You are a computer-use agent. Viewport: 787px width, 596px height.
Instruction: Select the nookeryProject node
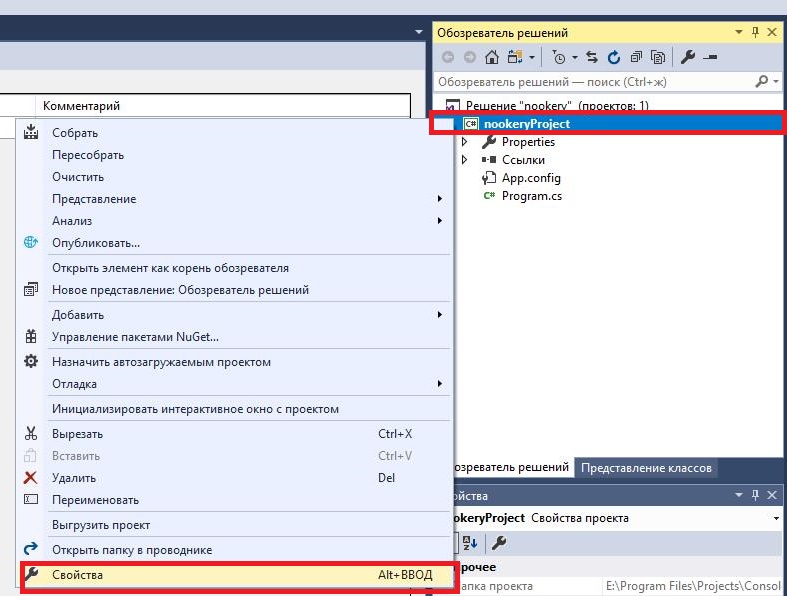click(x=527, y=124)
